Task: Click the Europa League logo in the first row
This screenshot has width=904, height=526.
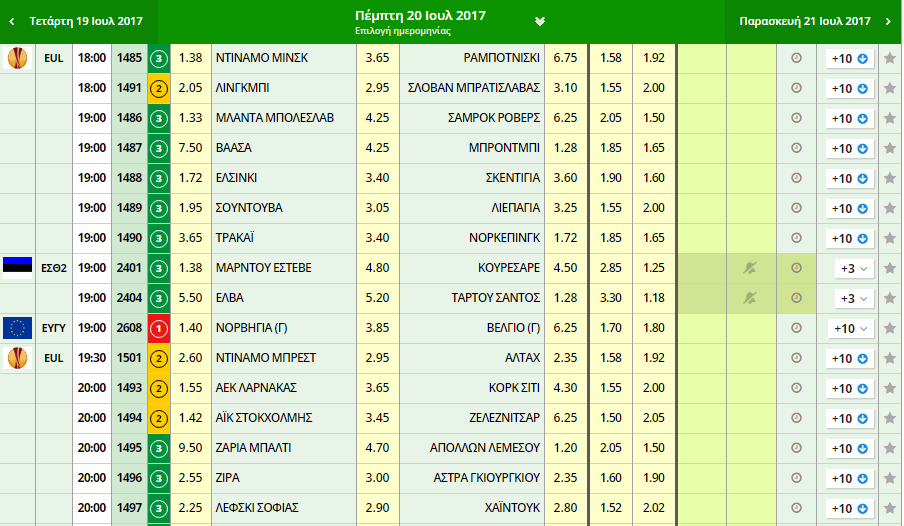Action: tap(18, 58)
